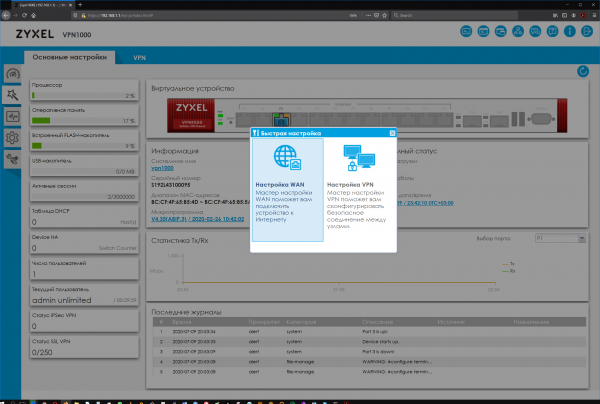Open the Monitor icon in left sidebar

[13, 116]
